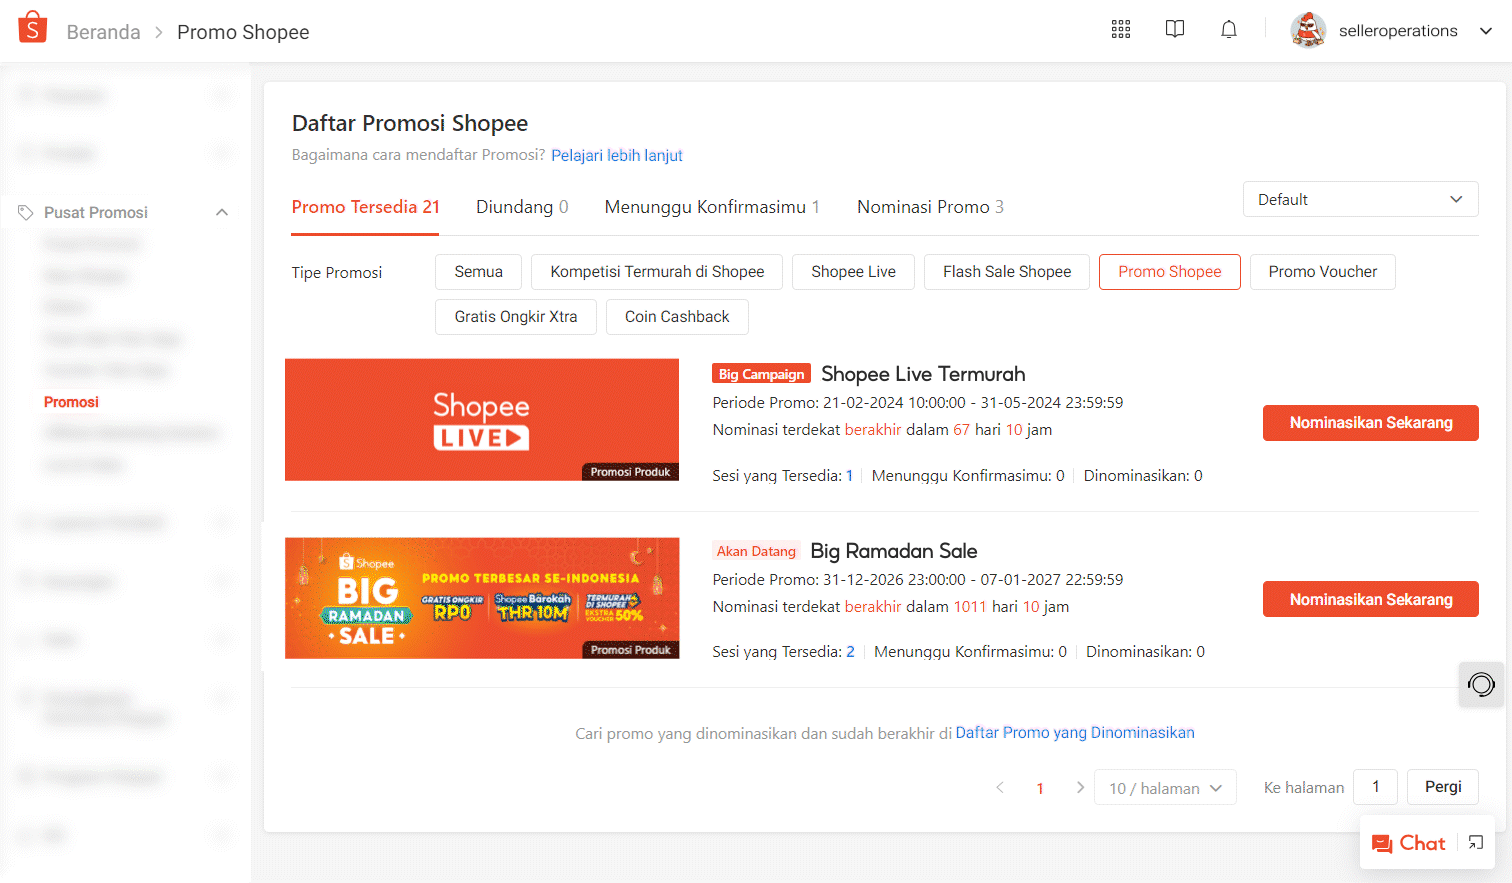Switch to Nominasi Promo tab
The image size is (1512, 883).
930,207
